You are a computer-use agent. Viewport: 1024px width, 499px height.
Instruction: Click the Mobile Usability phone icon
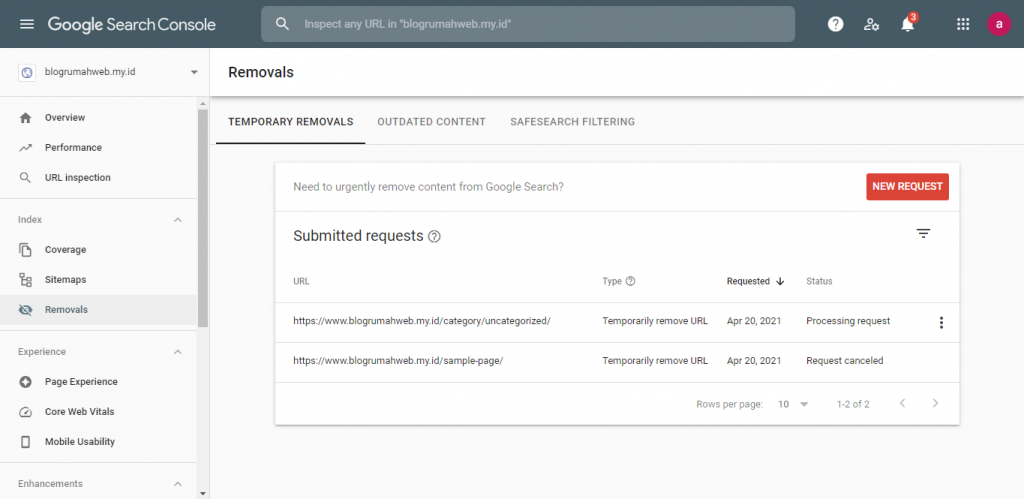[x=25, y=442]
